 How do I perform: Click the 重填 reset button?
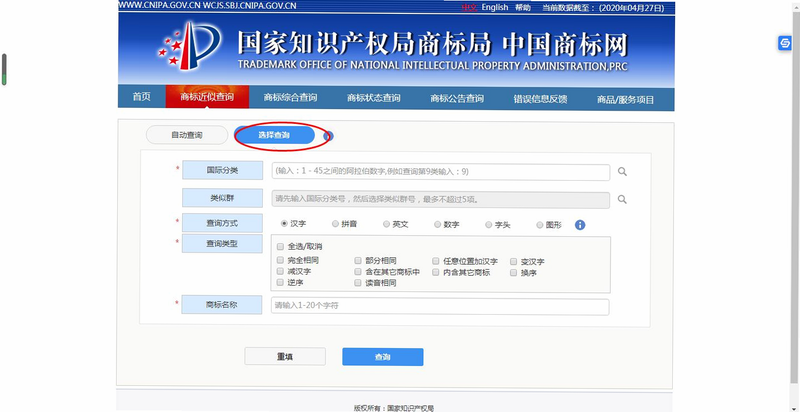[285, 356]
